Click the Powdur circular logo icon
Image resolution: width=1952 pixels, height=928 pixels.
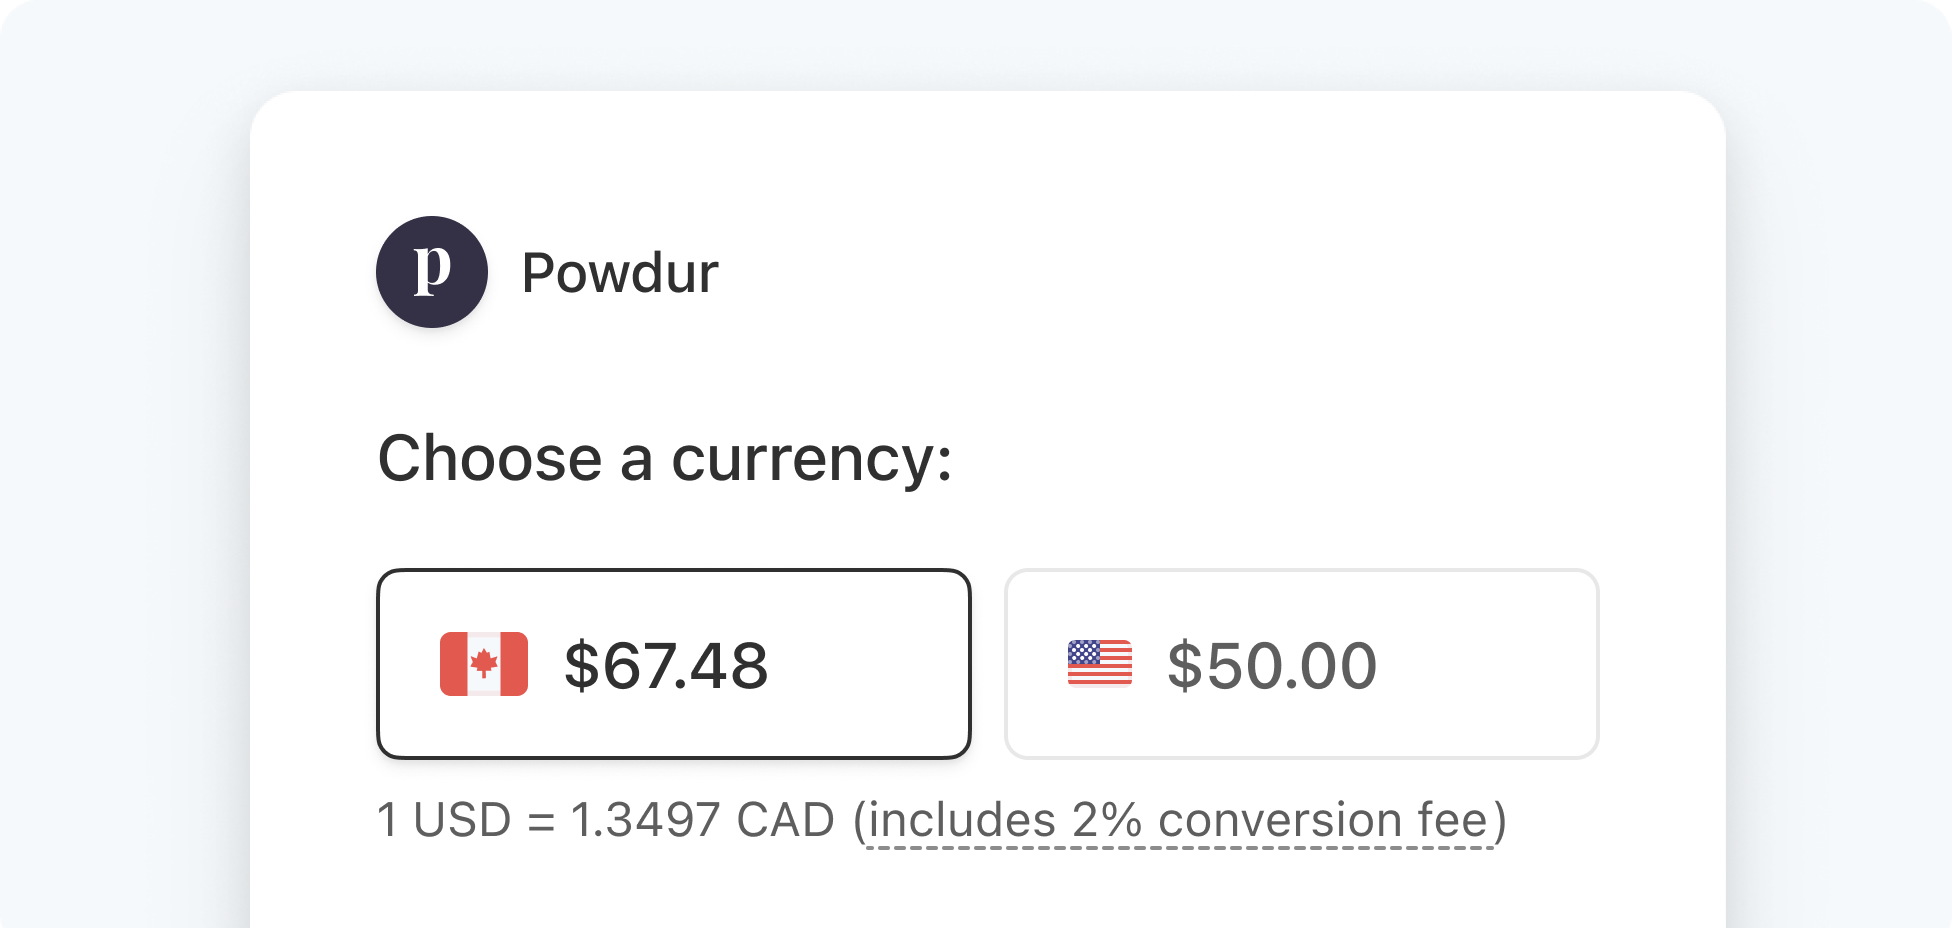coord(432,272)
